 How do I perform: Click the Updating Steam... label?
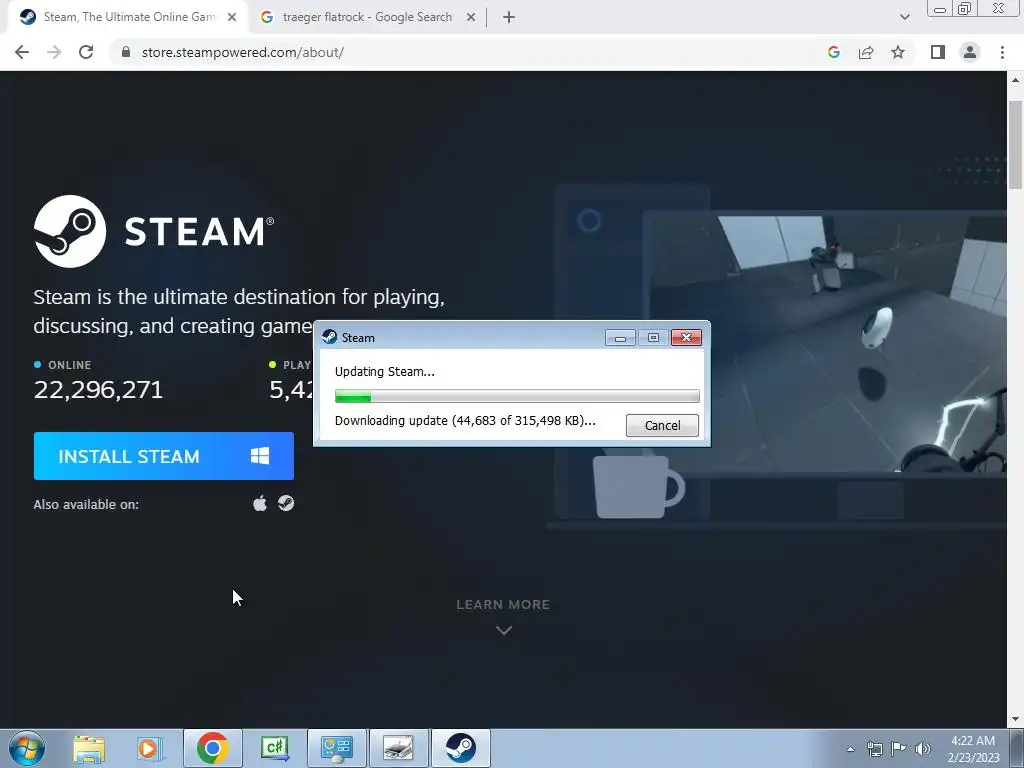click(x=385, y=372)
